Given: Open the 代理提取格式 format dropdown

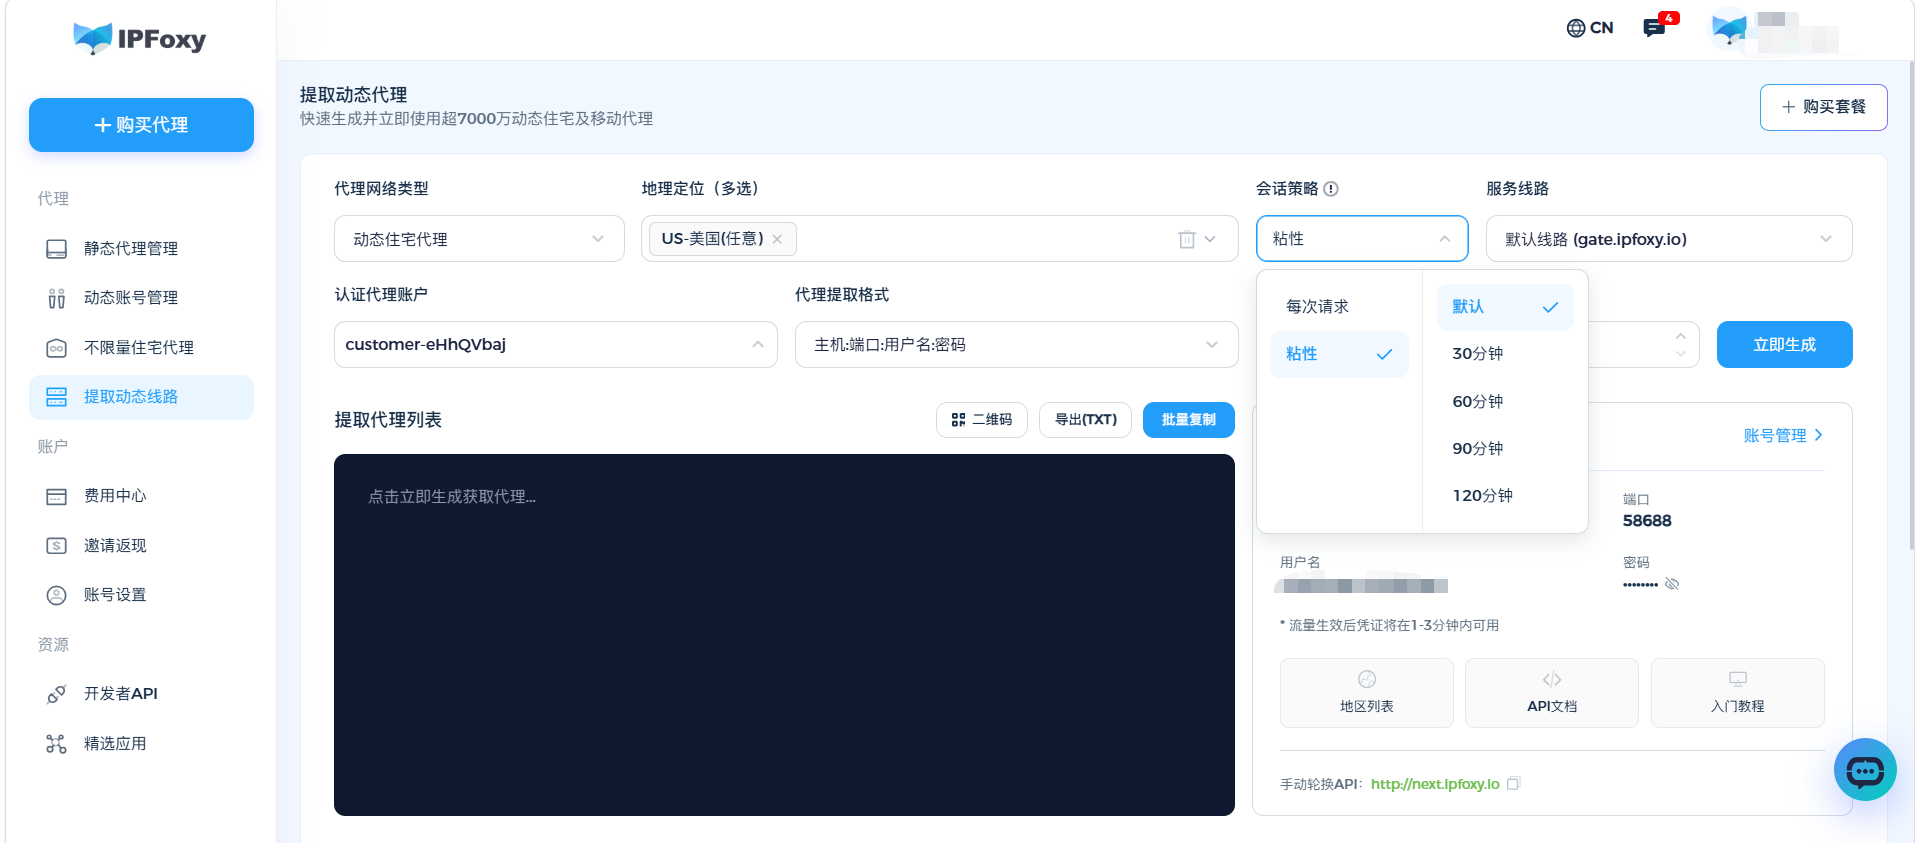Looking at the screenshot, I should click(x=1016, y=345).
